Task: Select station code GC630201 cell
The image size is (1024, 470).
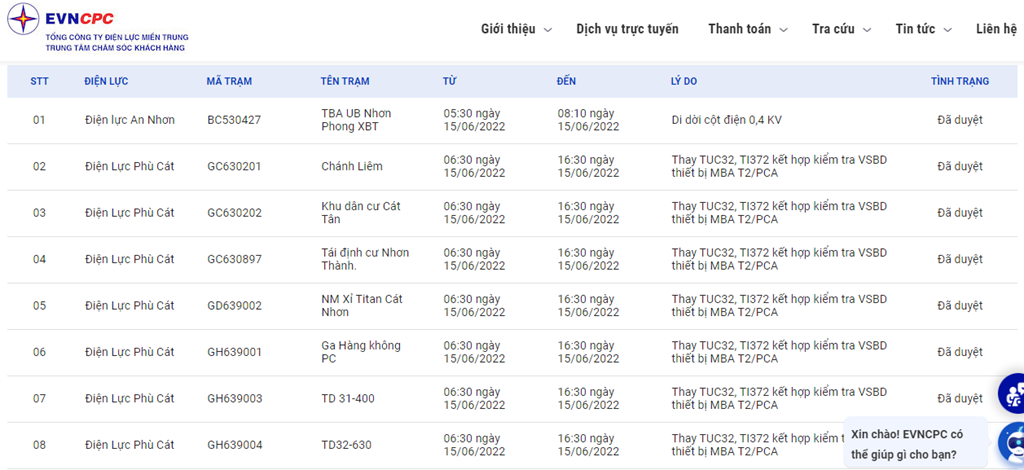Action: [234, 166]
